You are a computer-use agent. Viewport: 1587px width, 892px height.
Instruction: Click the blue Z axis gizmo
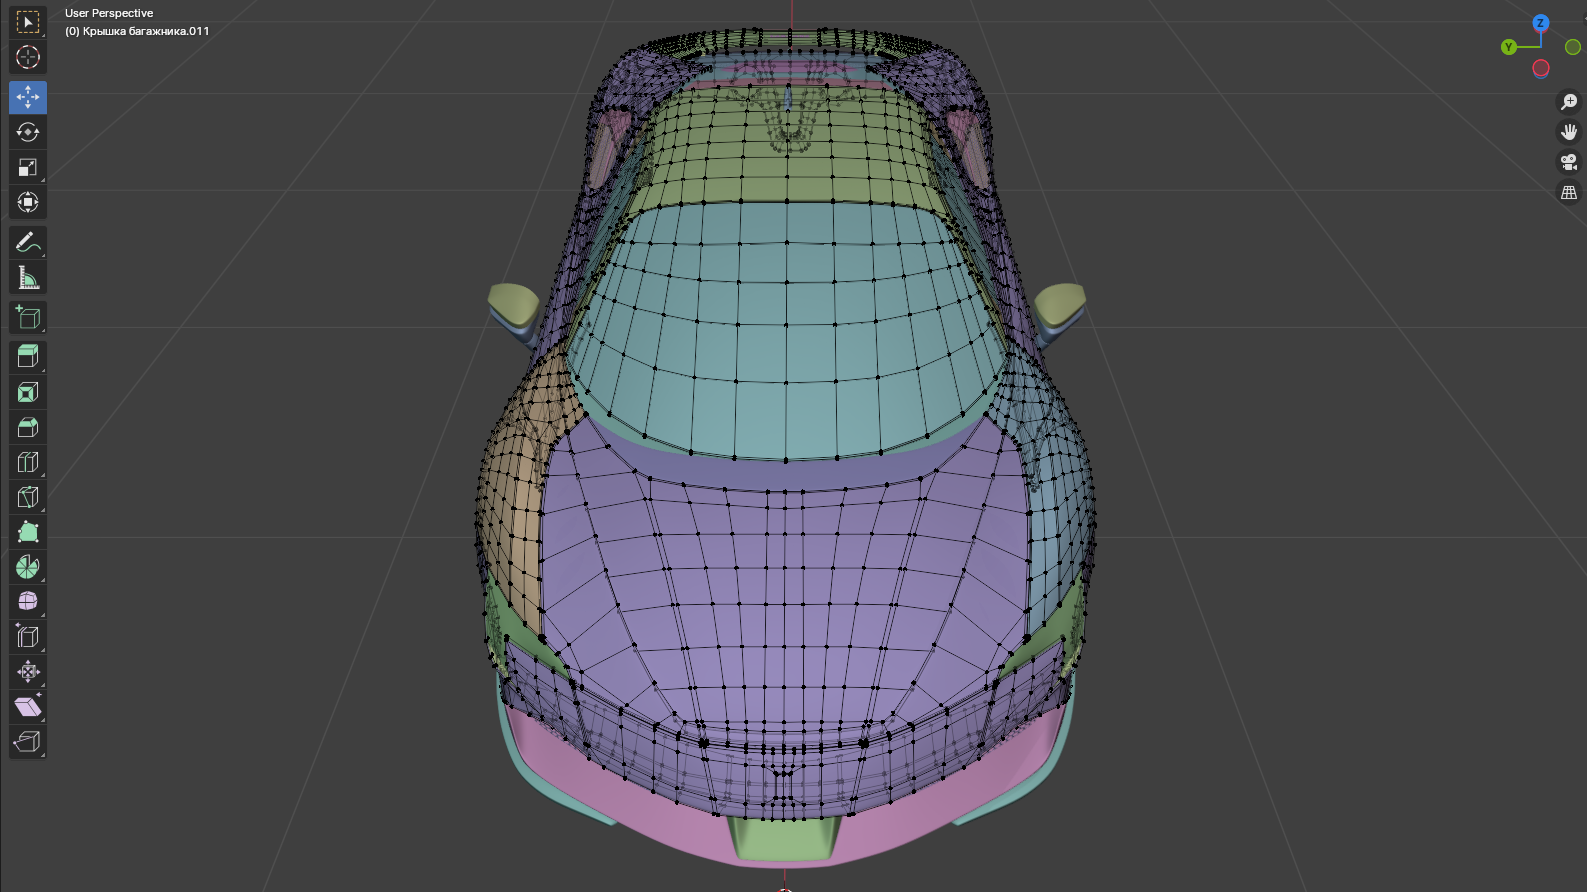pyautogui.click(x=1540, y=23)
